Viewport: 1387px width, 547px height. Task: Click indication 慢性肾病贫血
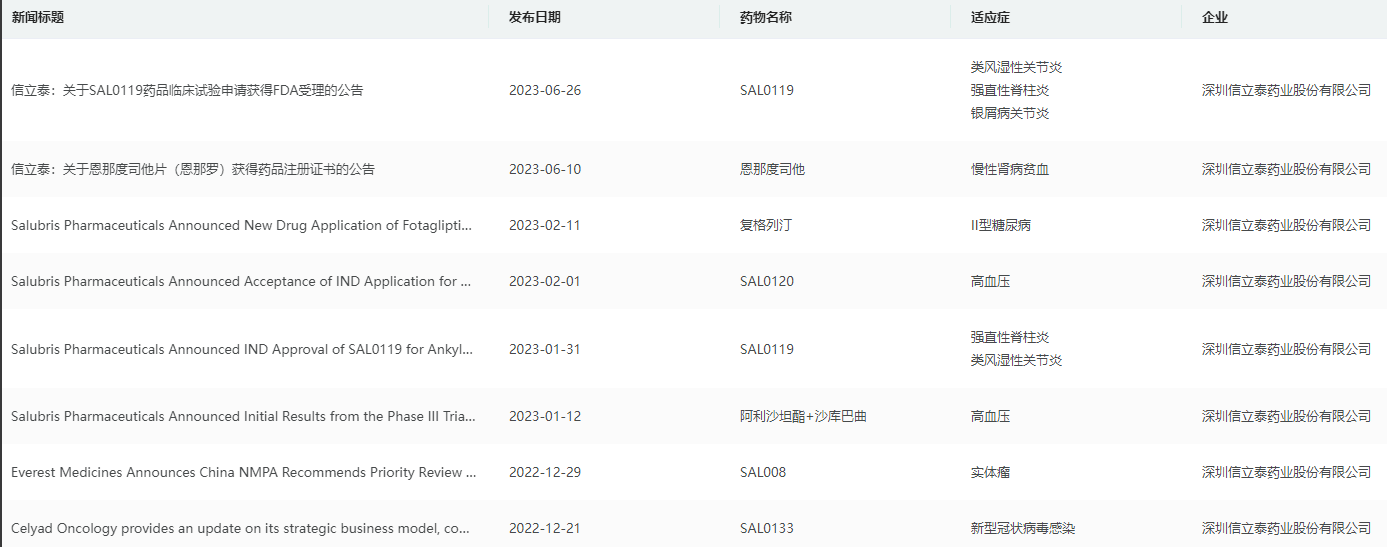click(x=1010, y=169)
